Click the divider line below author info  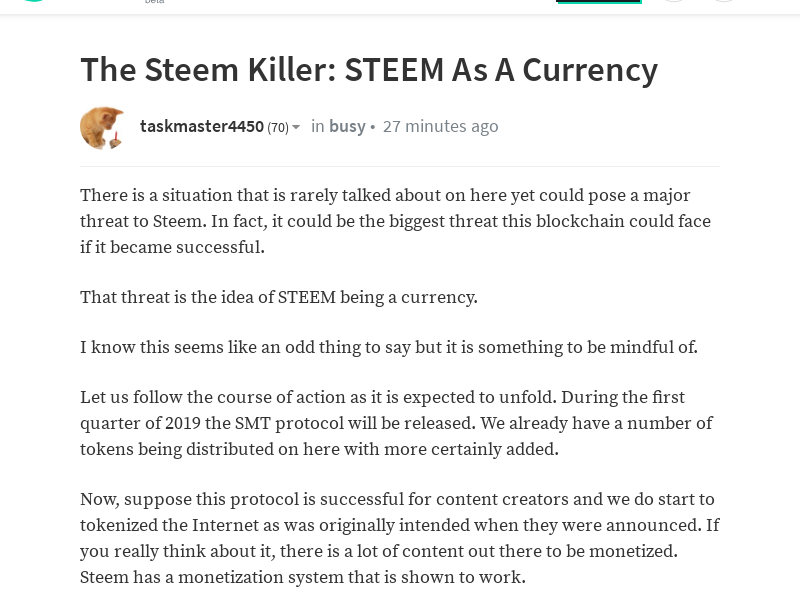coord(399,166)
